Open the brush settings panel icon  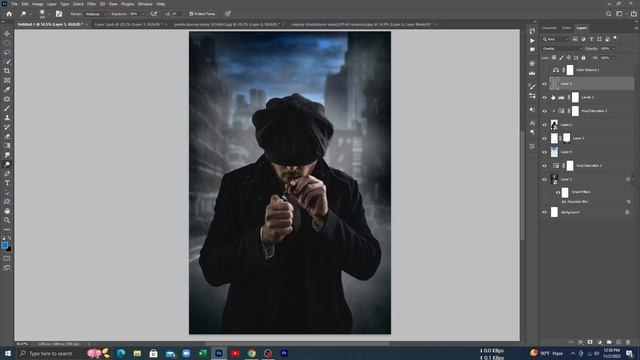(59, 13)
